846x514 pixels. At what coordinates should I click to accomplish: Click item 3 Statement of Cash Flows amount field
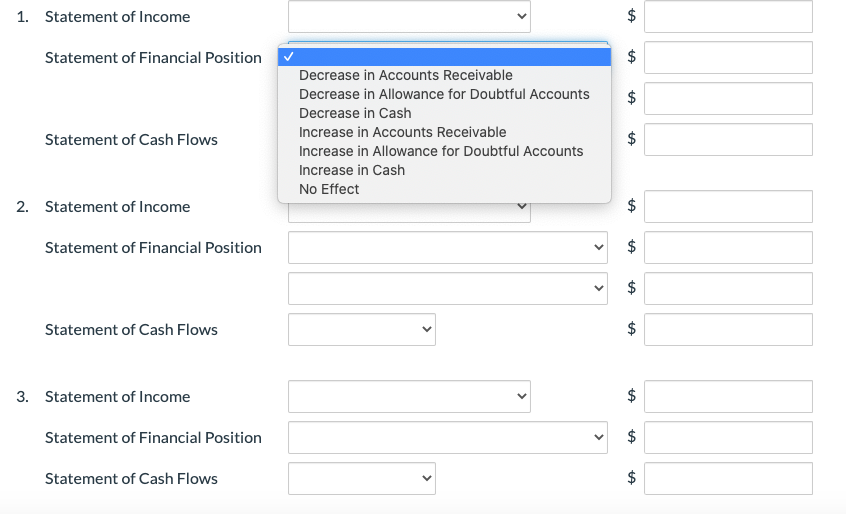coord(728,478)
